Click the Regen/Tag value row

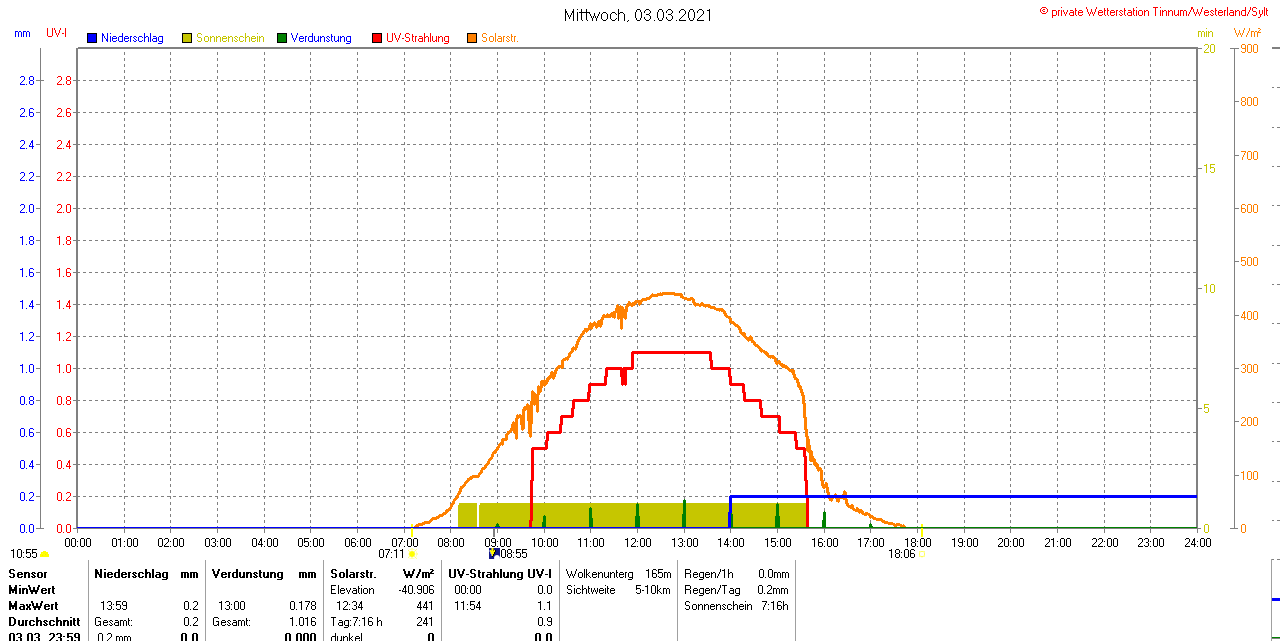tap(736, 590)
